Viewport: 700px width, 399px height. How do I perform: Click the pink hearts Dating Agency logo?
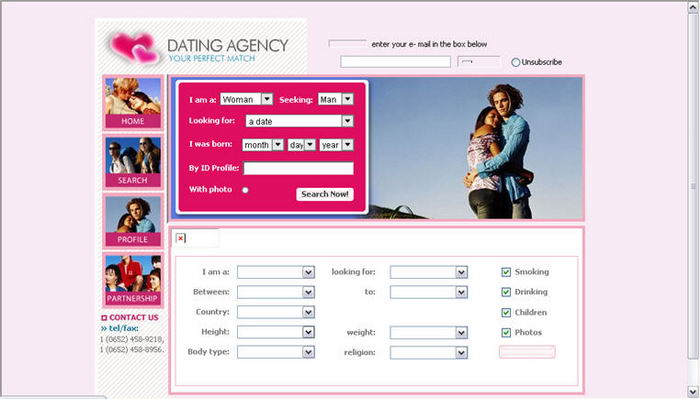(134, 47)
